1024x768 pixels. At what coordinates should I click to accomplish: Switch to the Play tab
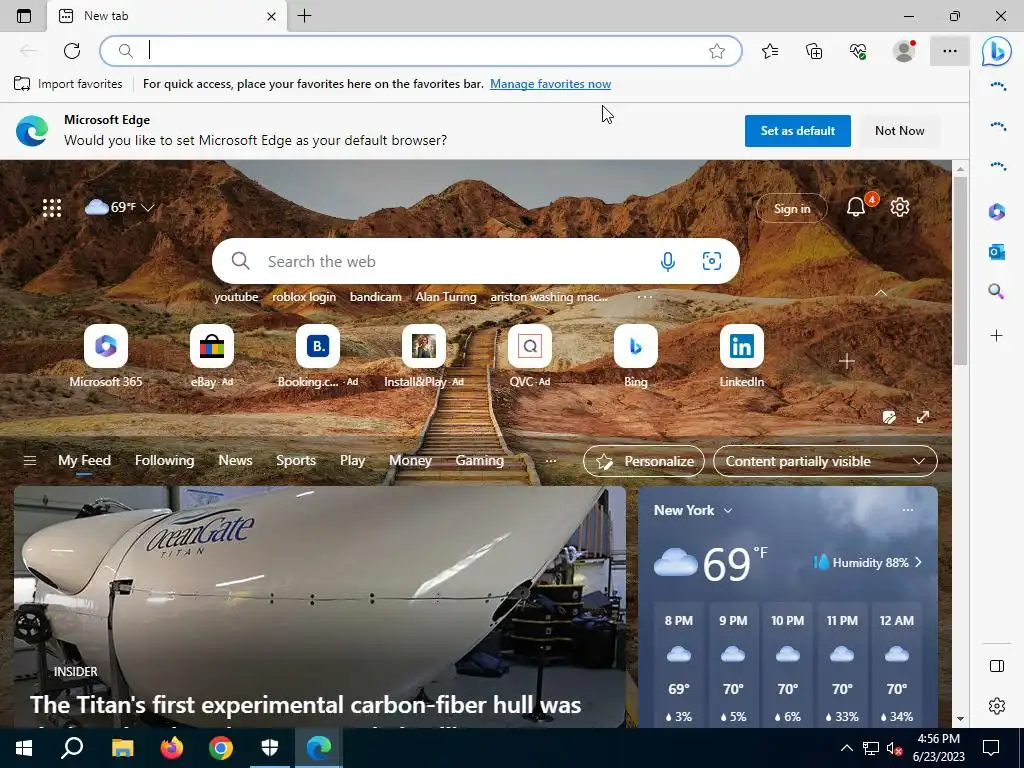352,460
